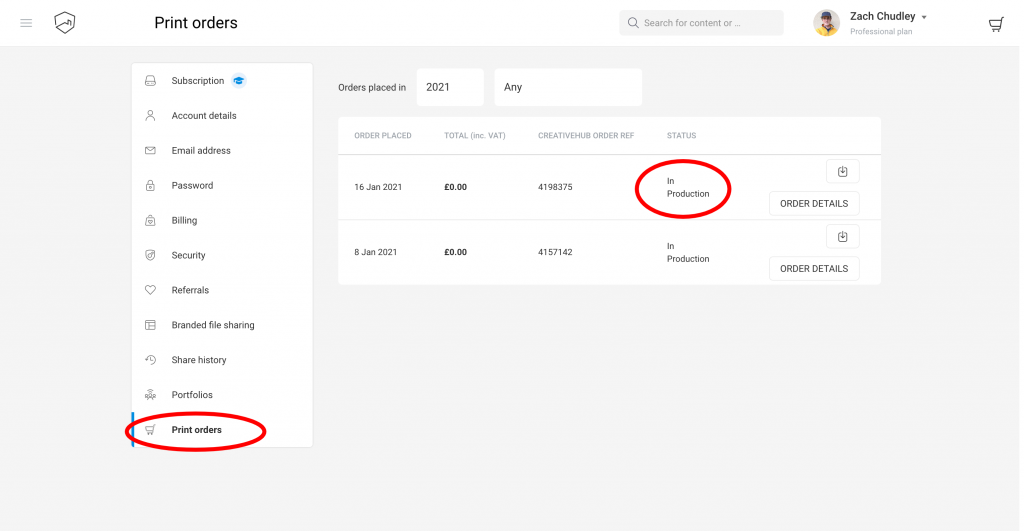The image size is (1024, 531).
Task: Click the Referrals heart icon
Action: click(150, 290)
